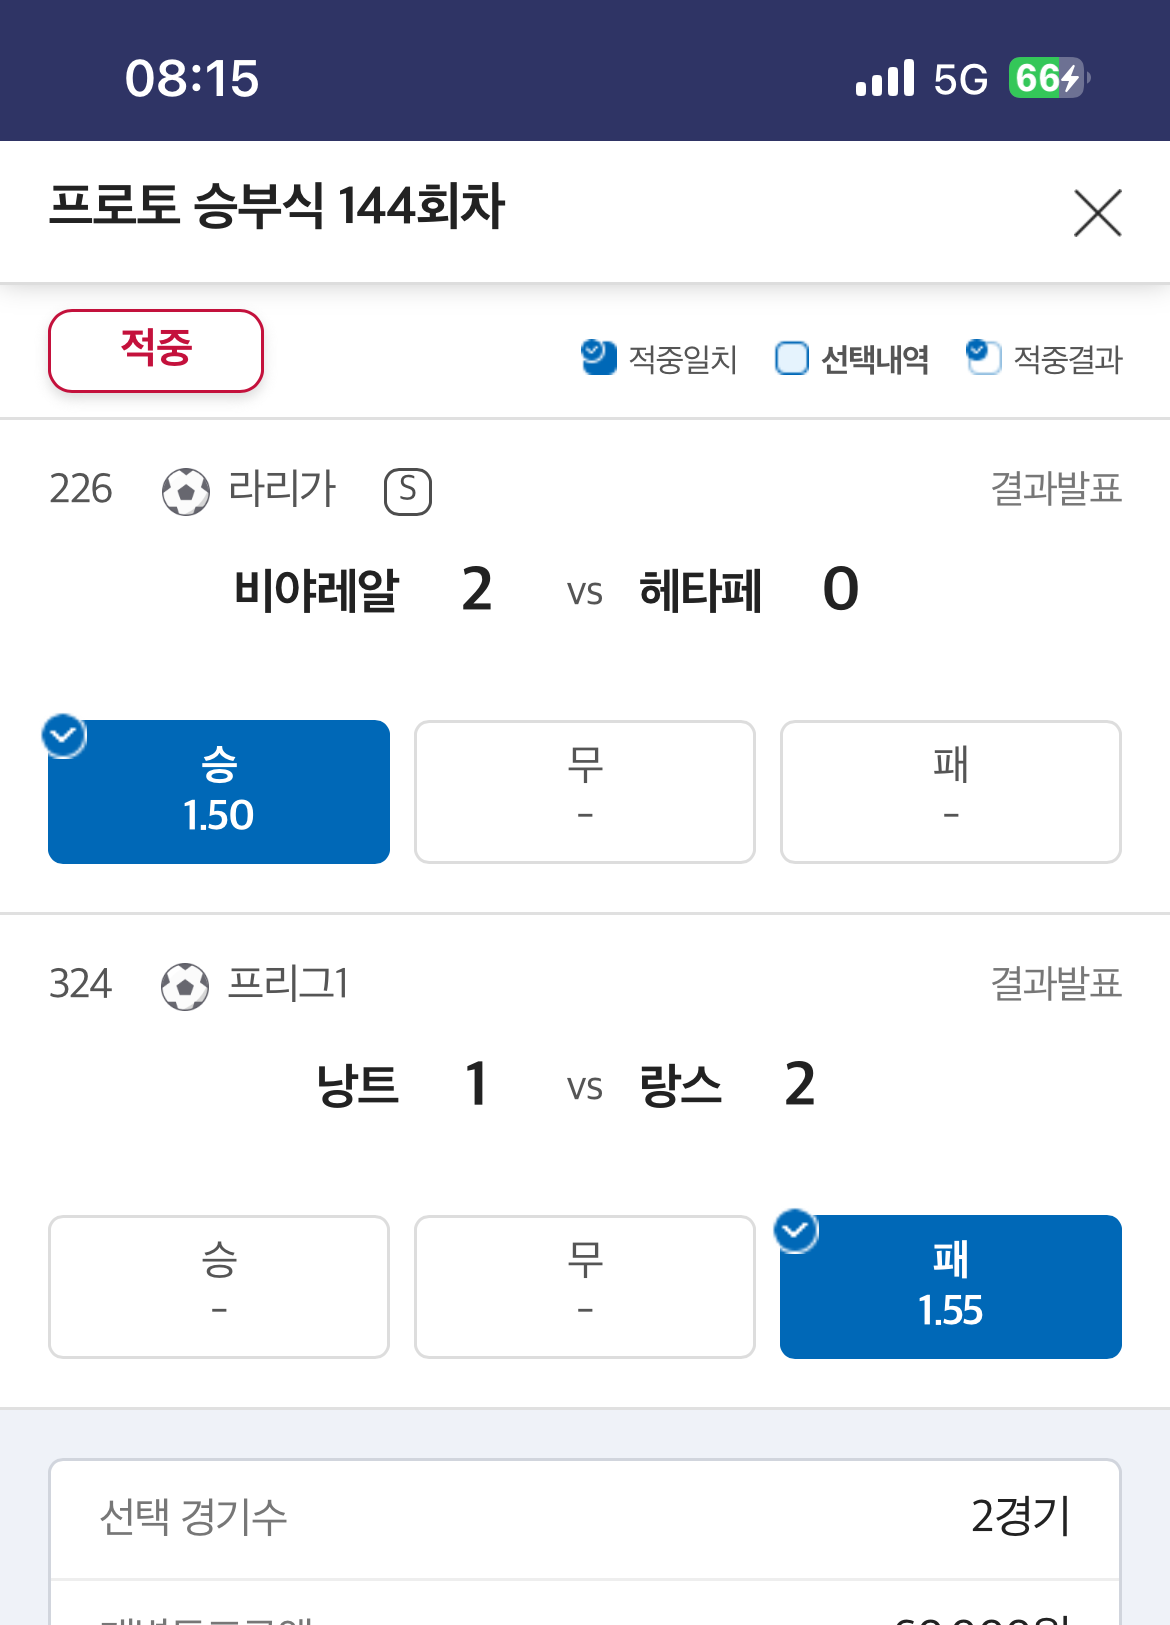
Task: Select the 무 draw option in match 324
Action: point(585,1287)
